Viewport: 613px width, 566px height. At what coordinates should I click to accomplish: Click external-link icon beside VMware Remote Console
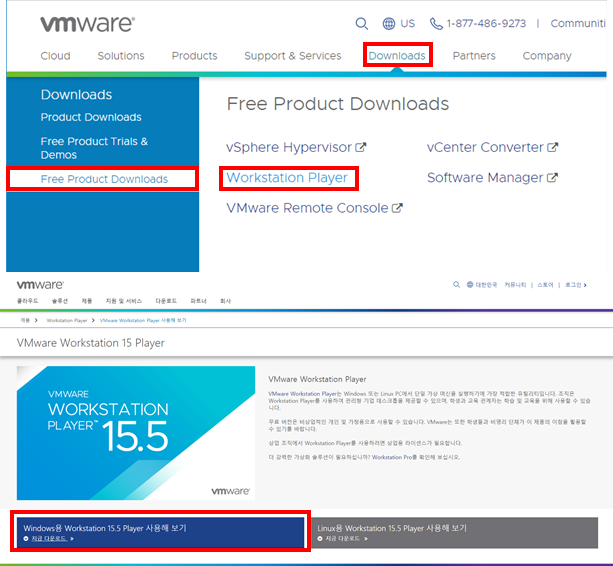397,208
